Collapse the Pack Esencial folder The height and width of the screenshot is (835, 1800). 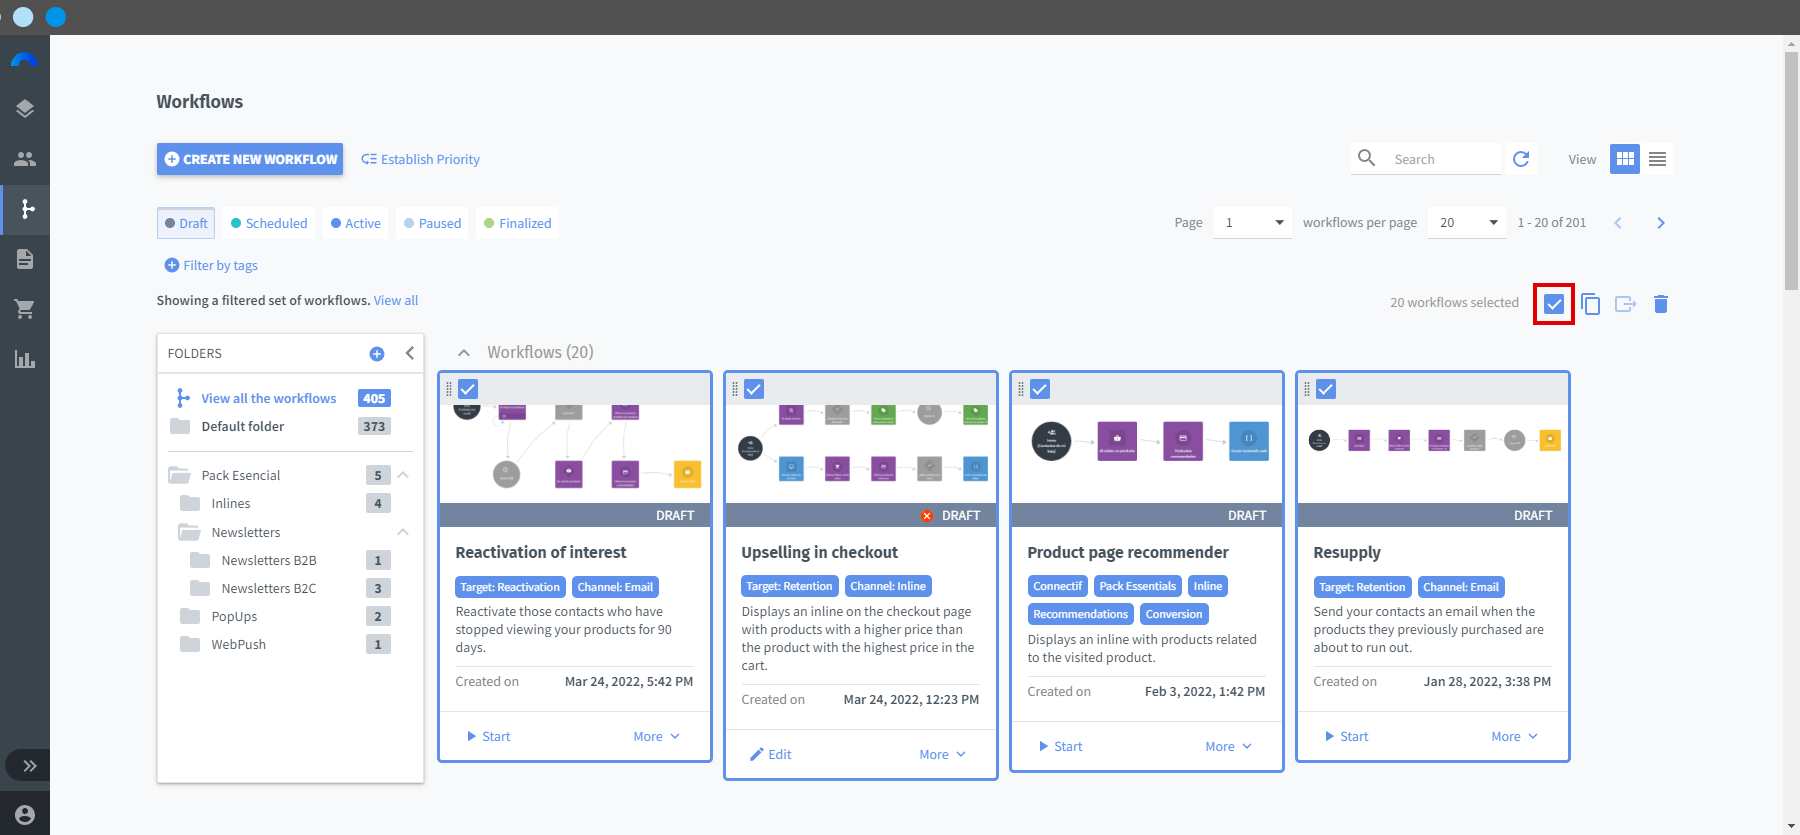403,475
